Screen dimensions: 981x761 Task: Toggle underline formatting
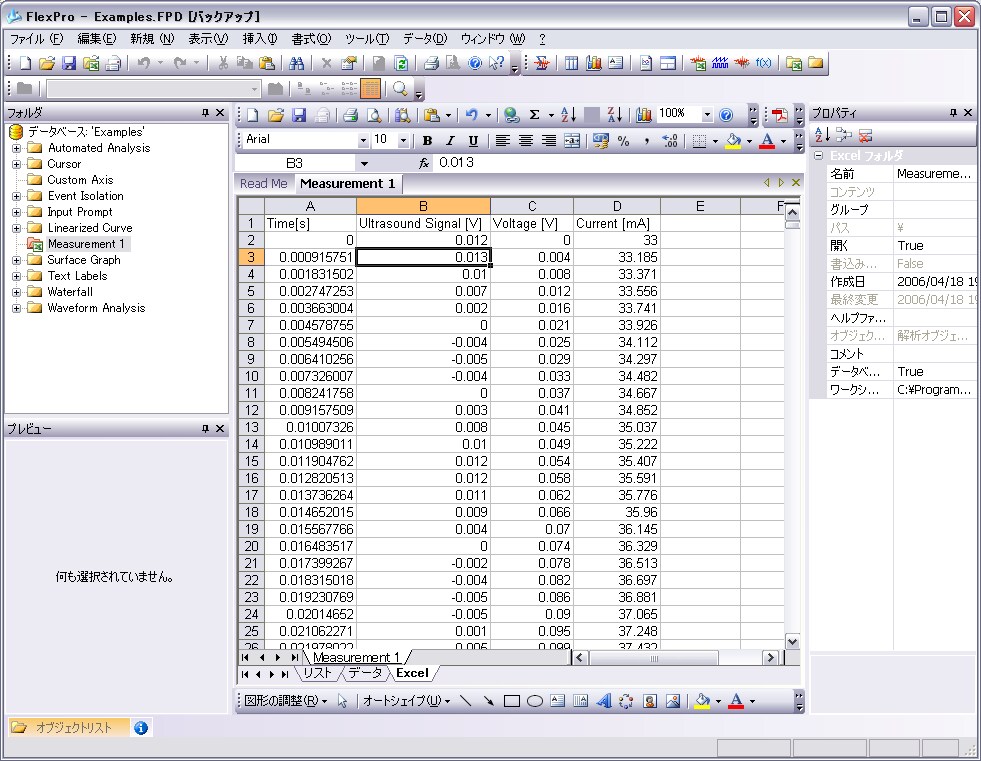click(x=474, y=141)
